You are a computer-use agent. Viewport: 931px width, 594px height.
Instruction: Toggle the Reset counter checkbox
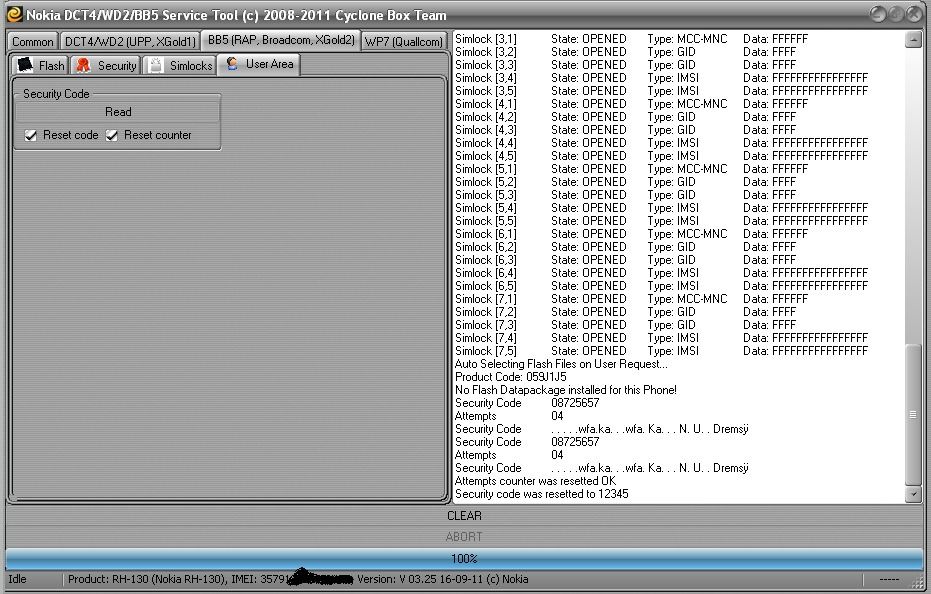click(112, 135)
